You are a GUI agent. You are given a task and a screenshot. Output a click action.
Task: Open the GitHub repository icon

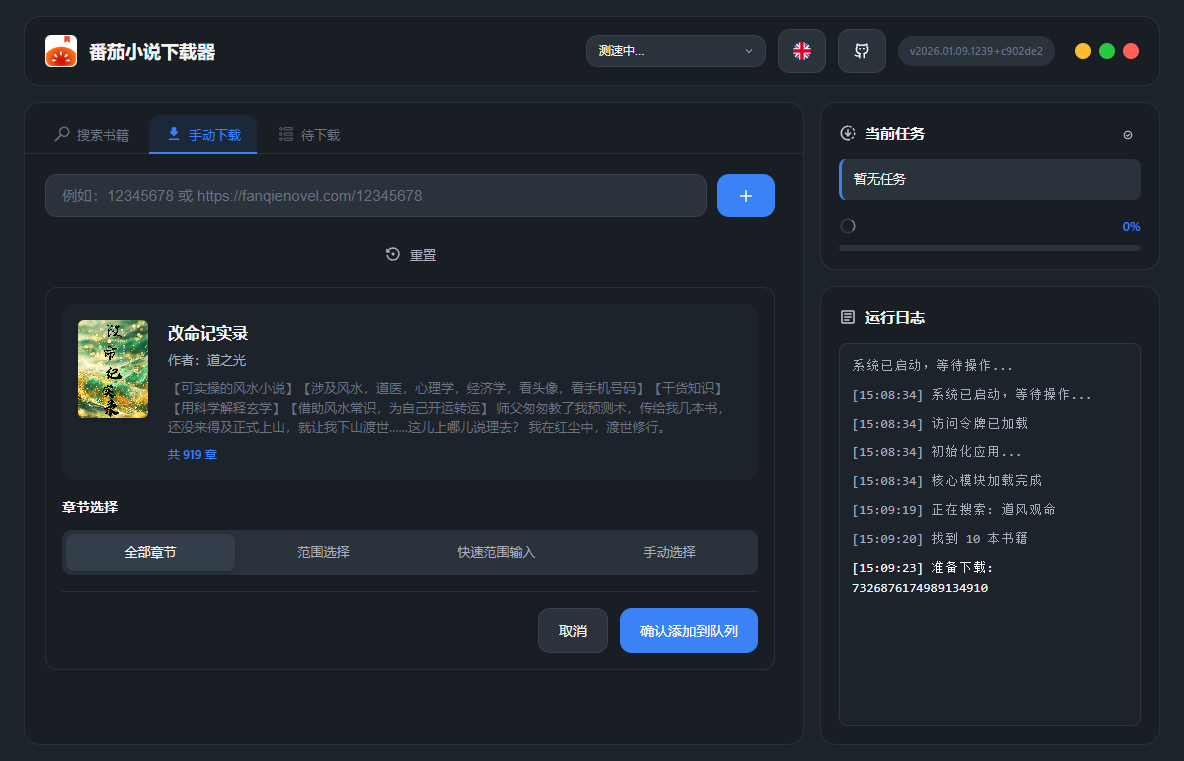click(861, 51)
